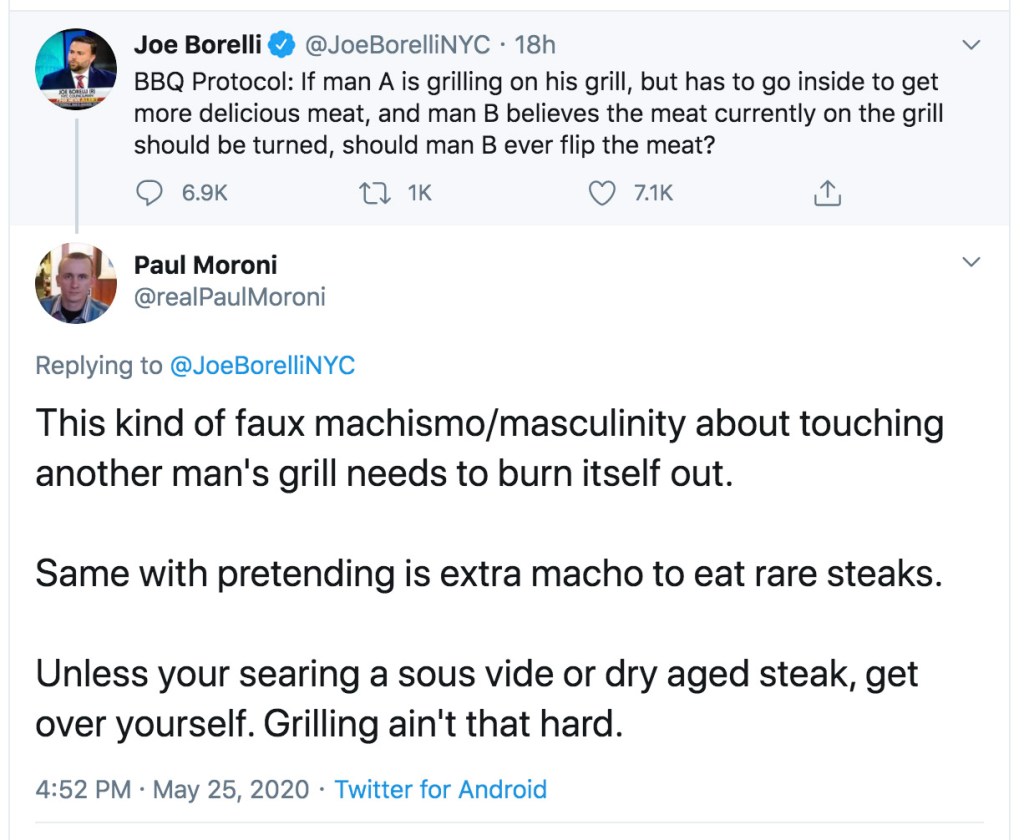This screenshot has height=840, width=1024.
Task: Click the @realPaulMoroni handle
Action: point(229,297)
